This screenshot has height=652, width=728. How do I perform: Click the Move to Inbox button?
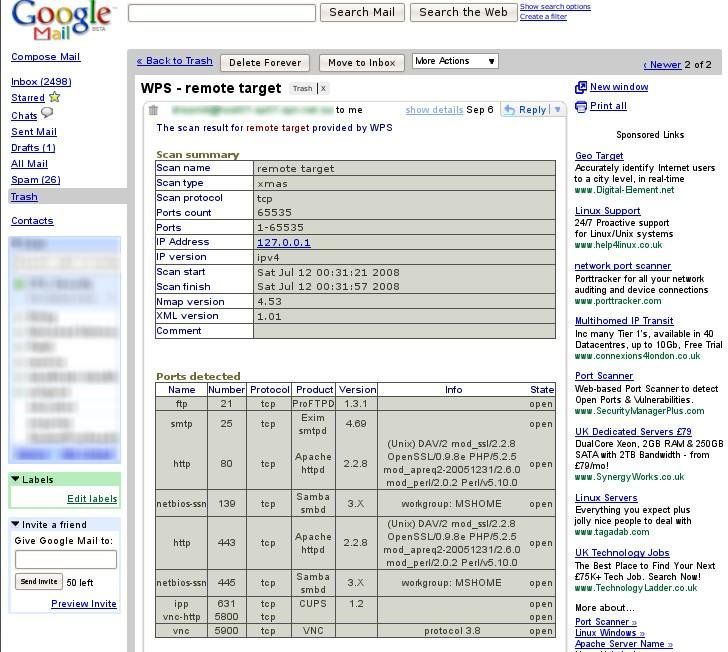[x=362, y=63]
